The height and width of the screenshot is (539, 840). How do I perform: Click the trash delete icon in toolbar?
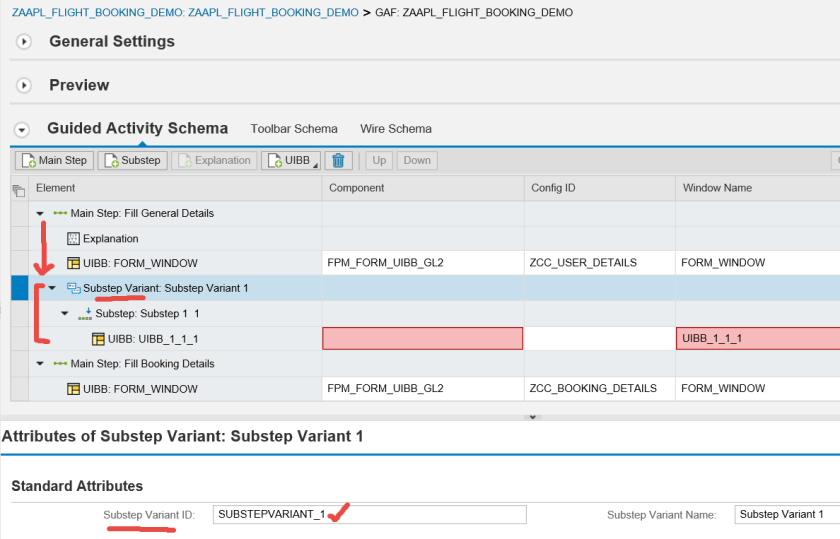pos(338,160)
